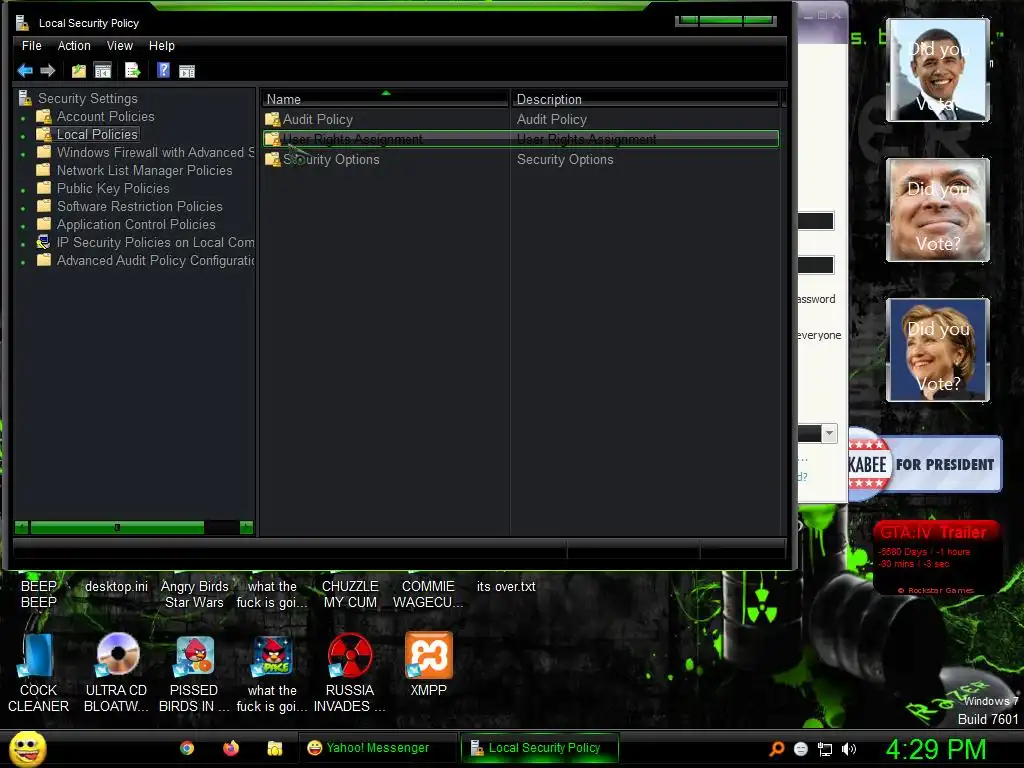Click the gray Forward arrow in toolbar
This screenshot has width=1024, height=768.
click(48, 71)
